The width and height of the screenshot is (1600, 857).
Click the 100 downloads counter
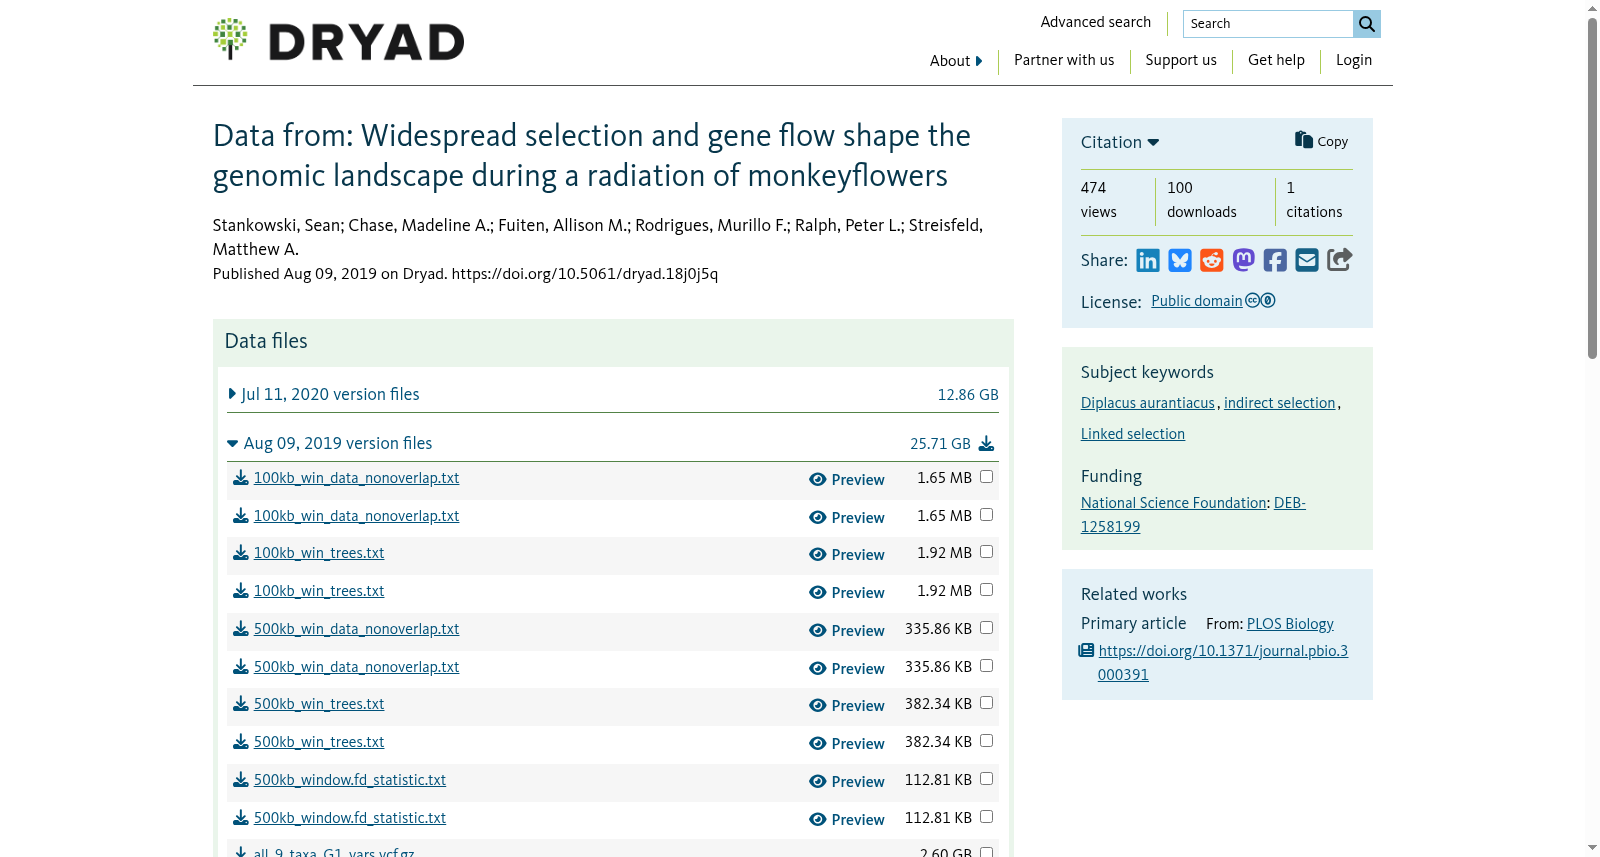coord(1201,200)
